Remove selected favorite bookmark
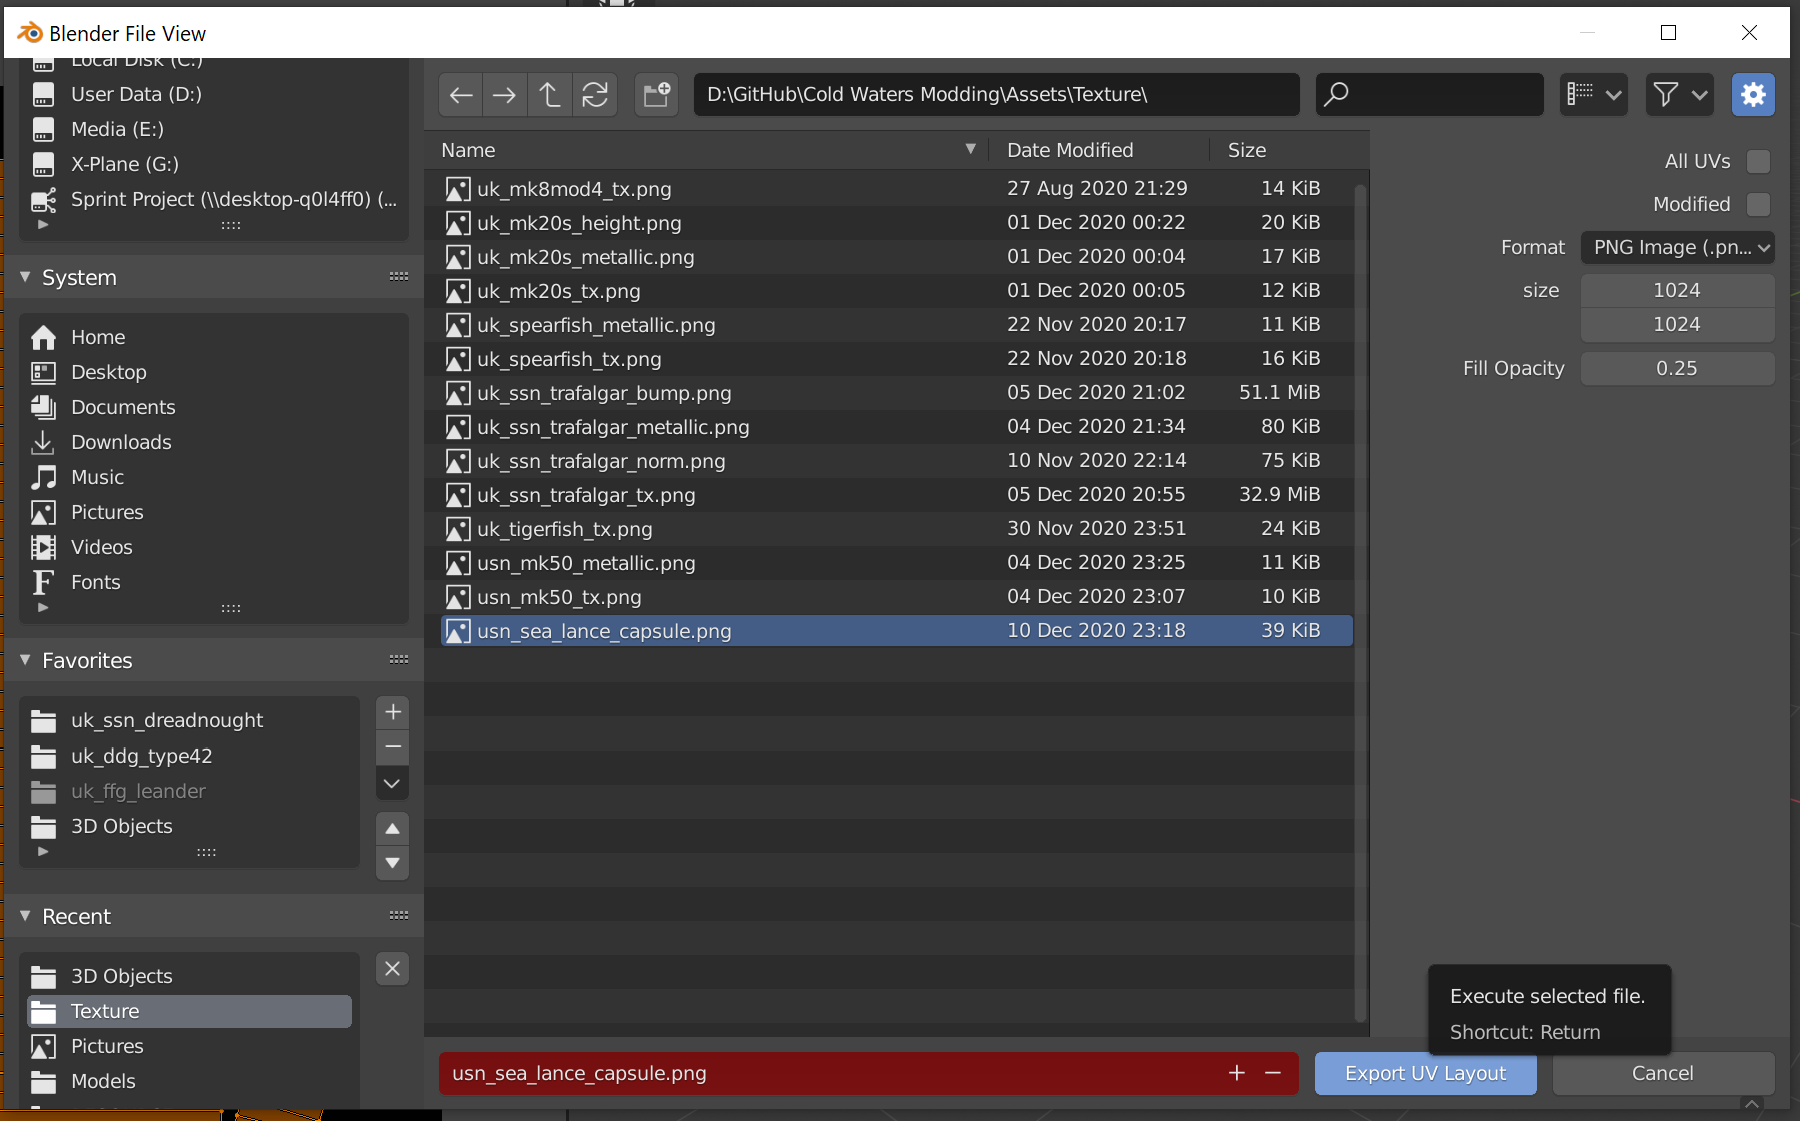The image size is (1800, 1121). click(x=393, y=747)
